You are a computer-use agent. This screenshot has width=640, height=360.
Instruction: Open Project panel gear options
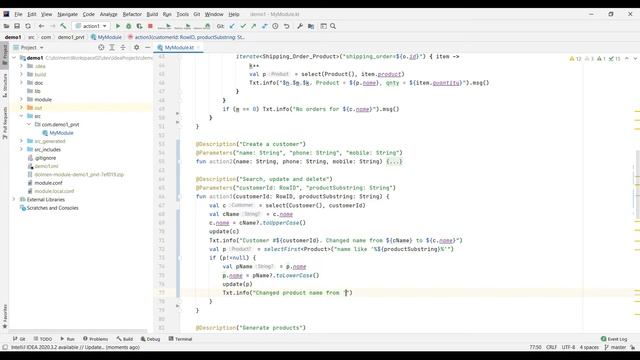pos(136,48)
